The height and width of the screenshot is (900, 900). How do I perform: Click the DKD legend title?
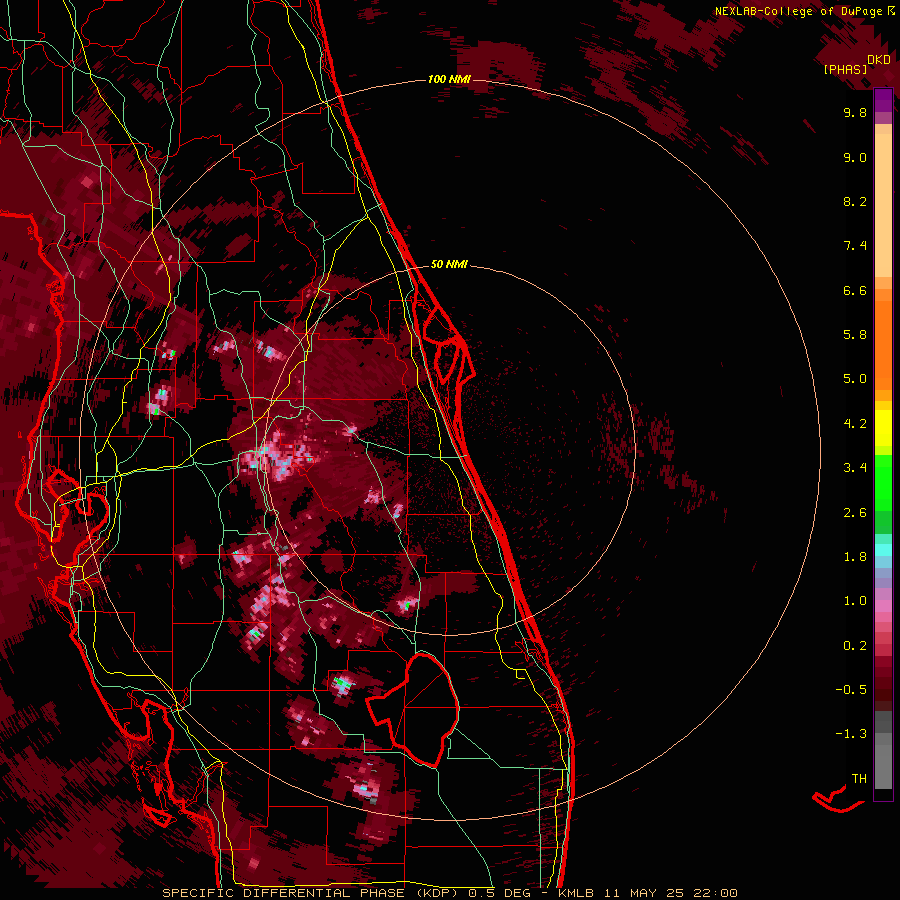879,60
